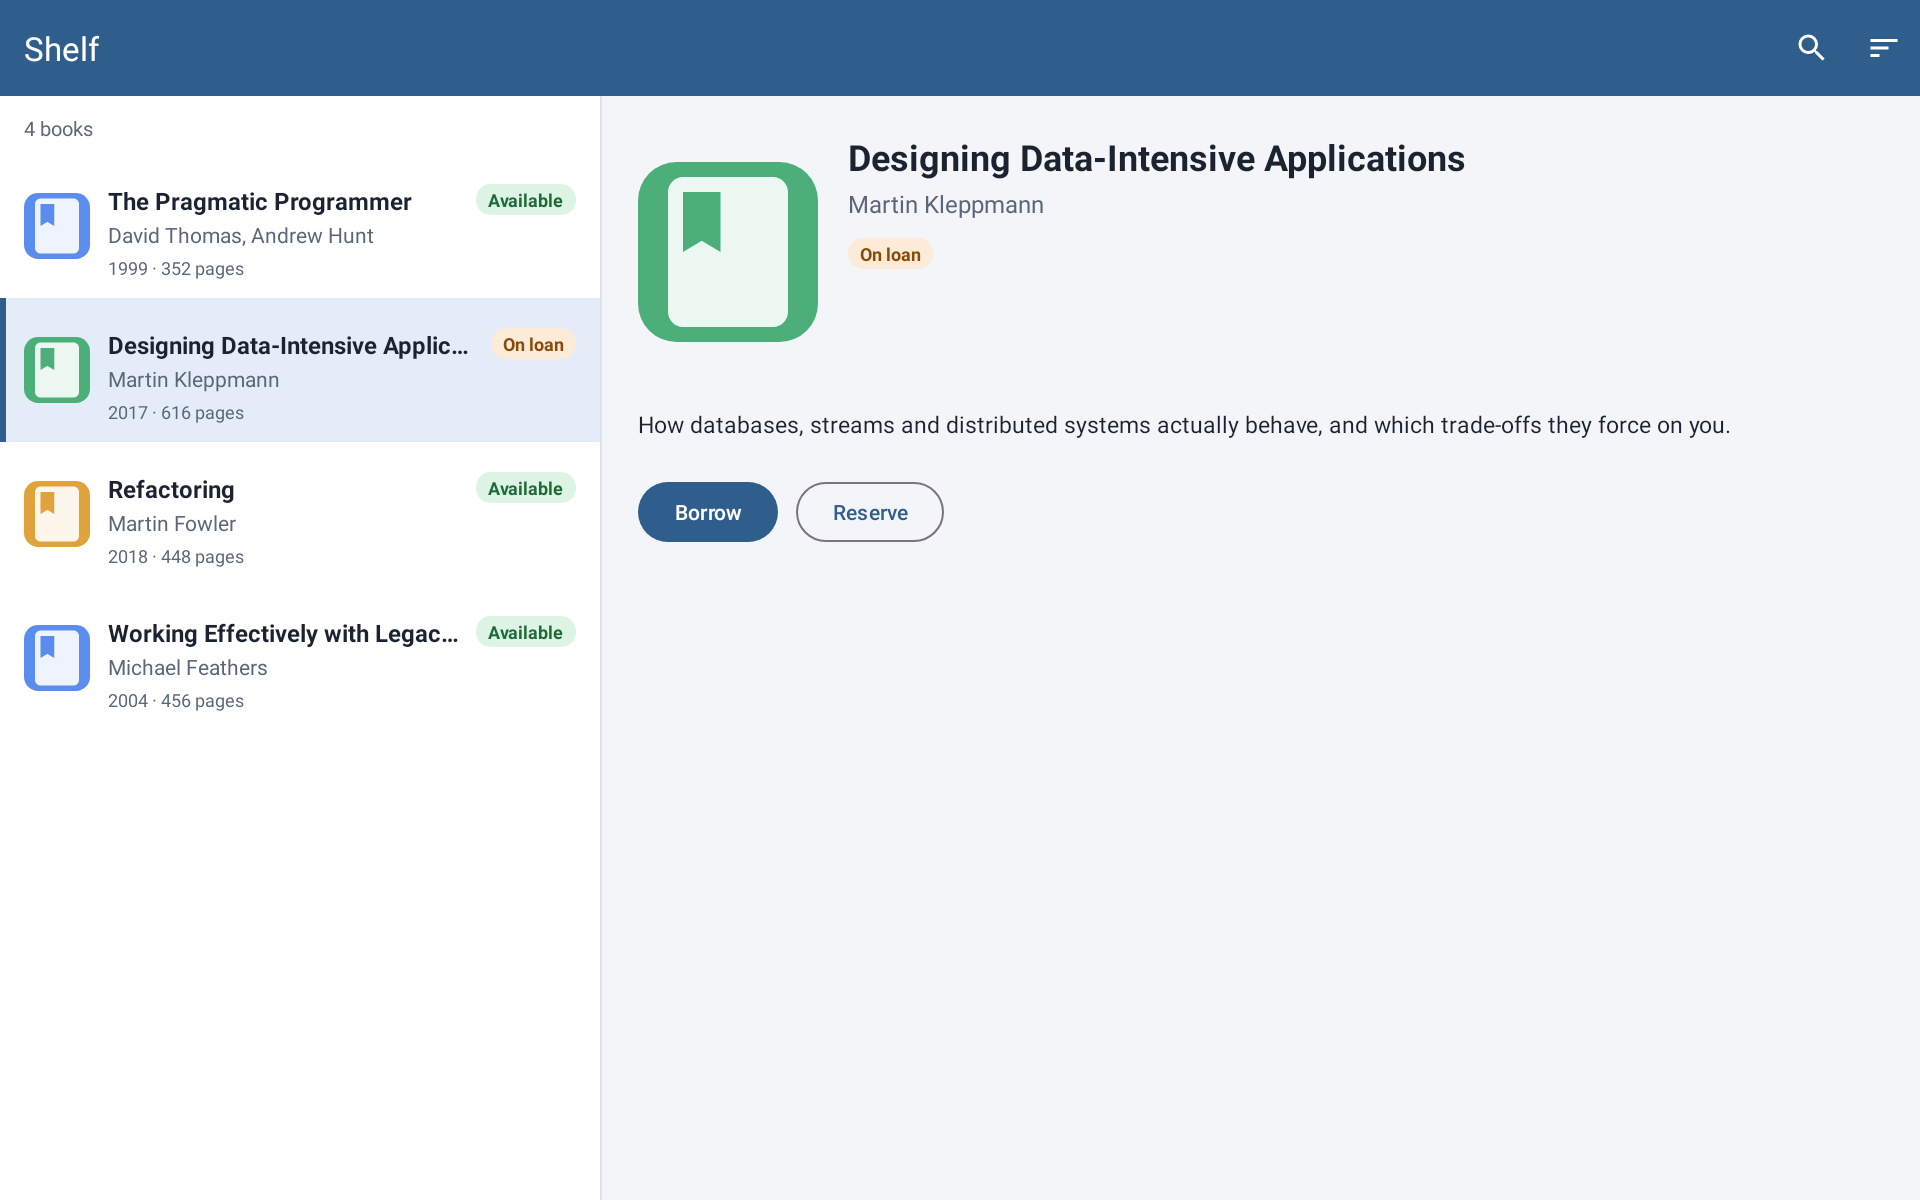This screenshot has width=1920, height=1200.
Task: Open the search icon in header
Action: [x=1811, y=48]
